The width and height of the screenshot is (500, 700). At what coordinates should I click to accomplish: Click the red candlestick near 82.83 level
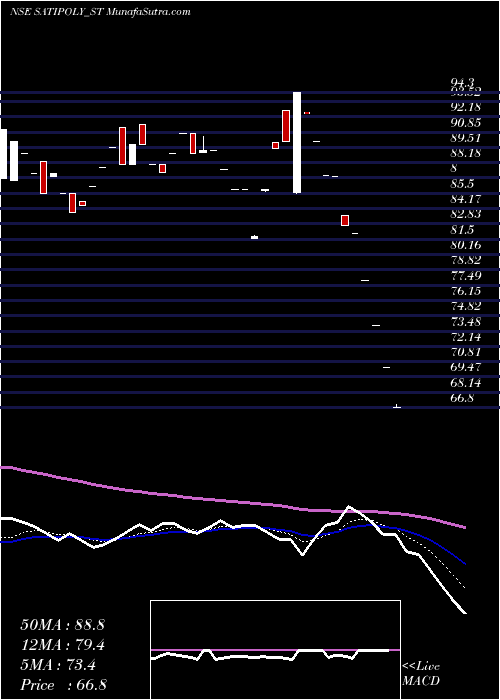[x=345, y=221]
